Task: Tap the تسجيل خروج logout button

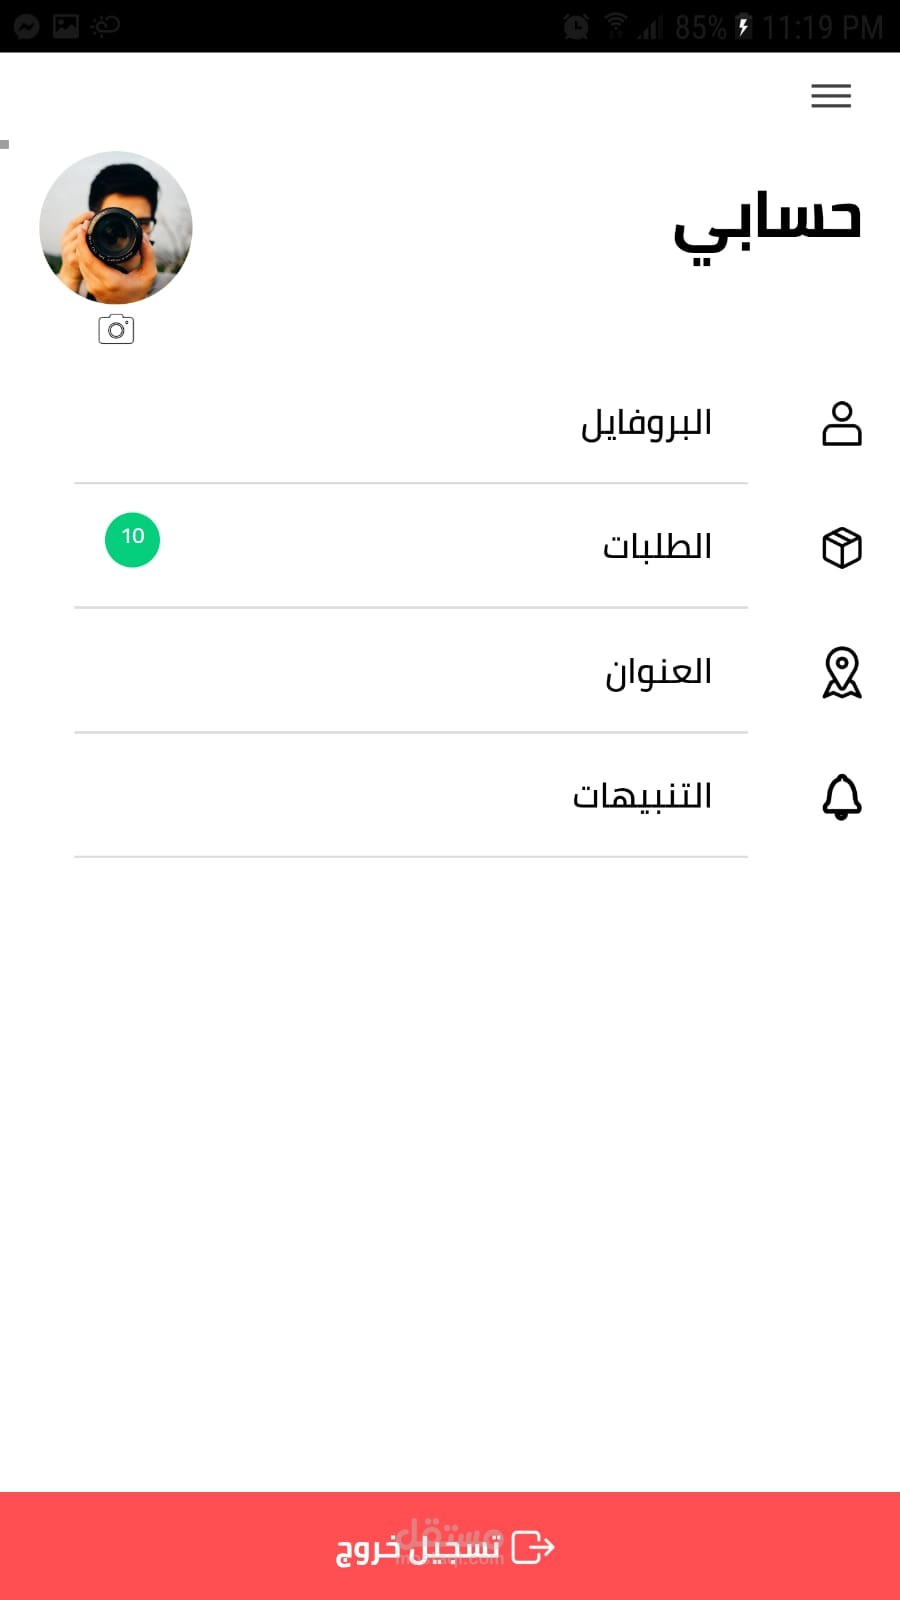Action: tap(450, 1546)
